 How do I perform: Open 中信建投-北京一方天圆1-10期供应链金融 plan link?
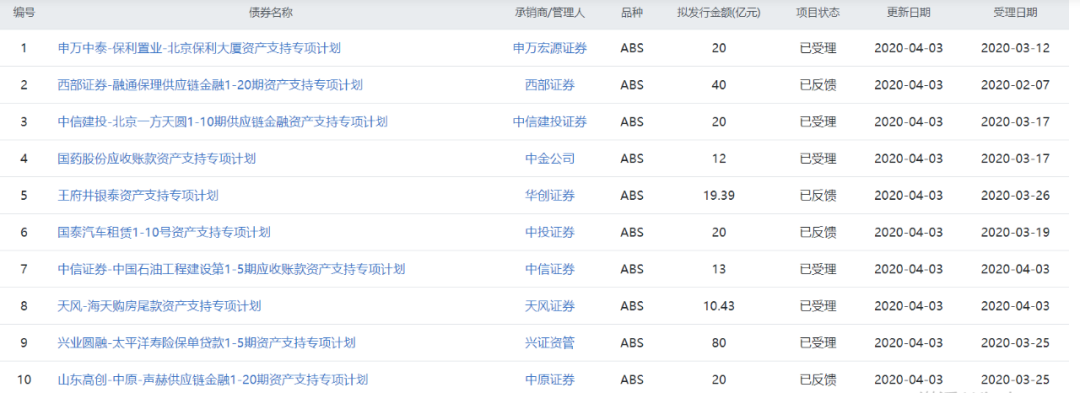coord(222,122)
